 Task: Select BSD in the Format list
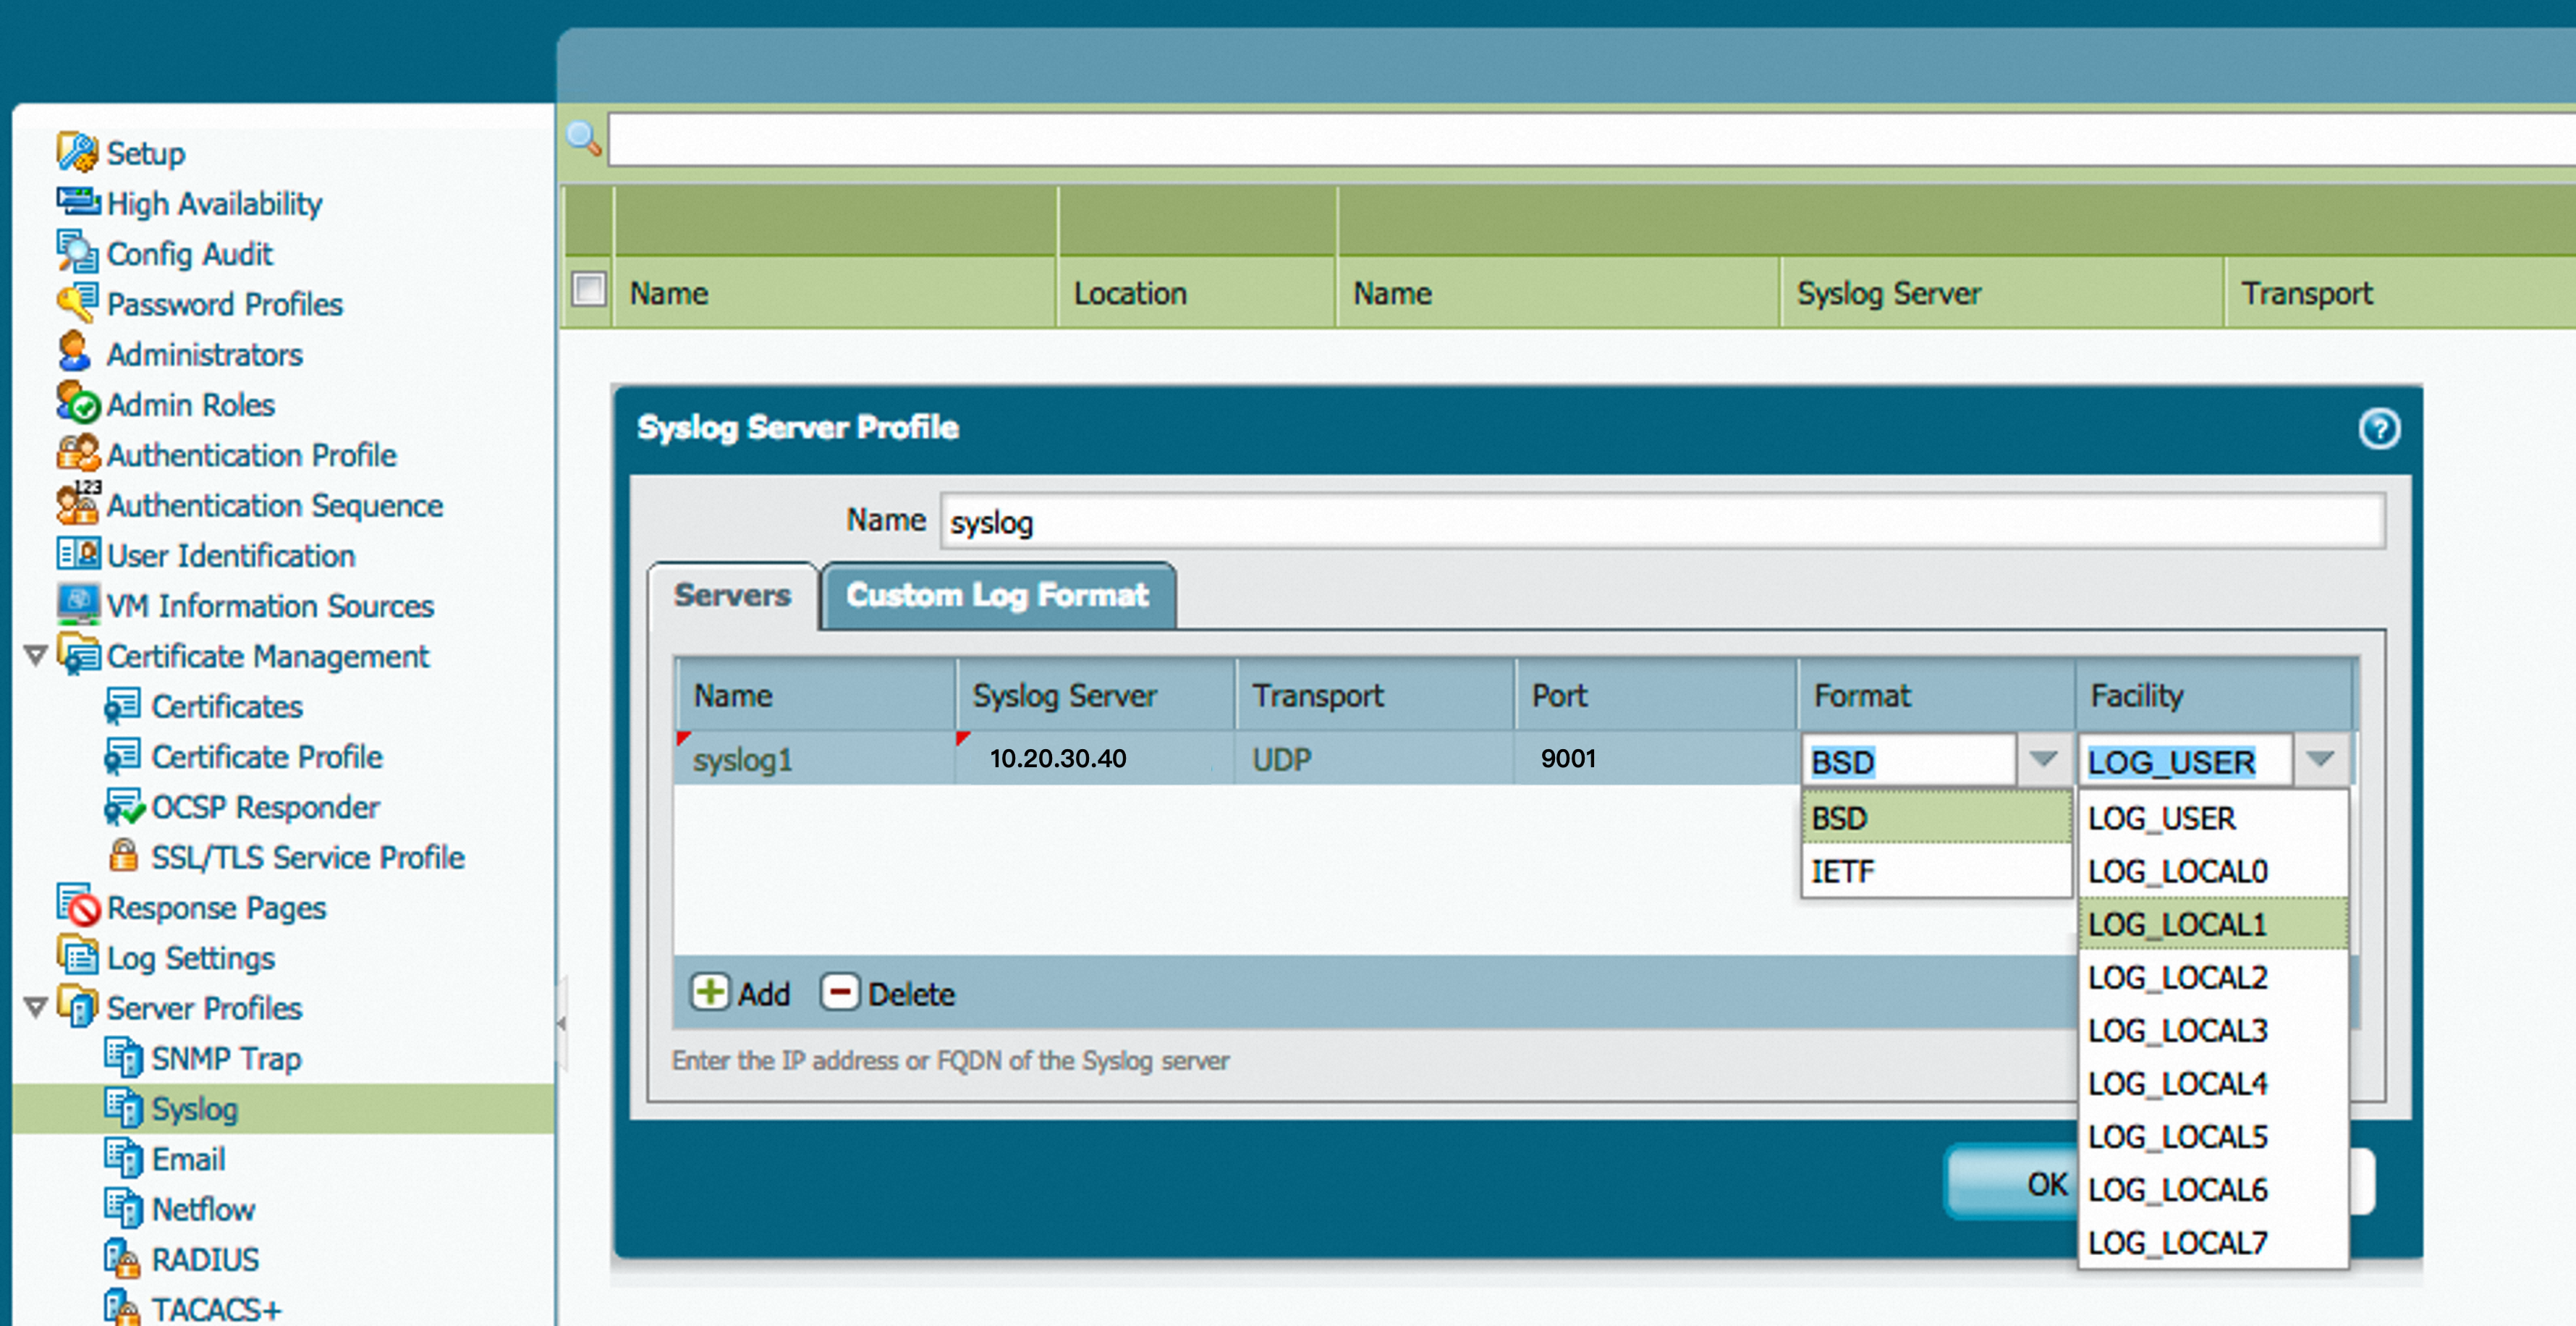[x=1937, y=818]
